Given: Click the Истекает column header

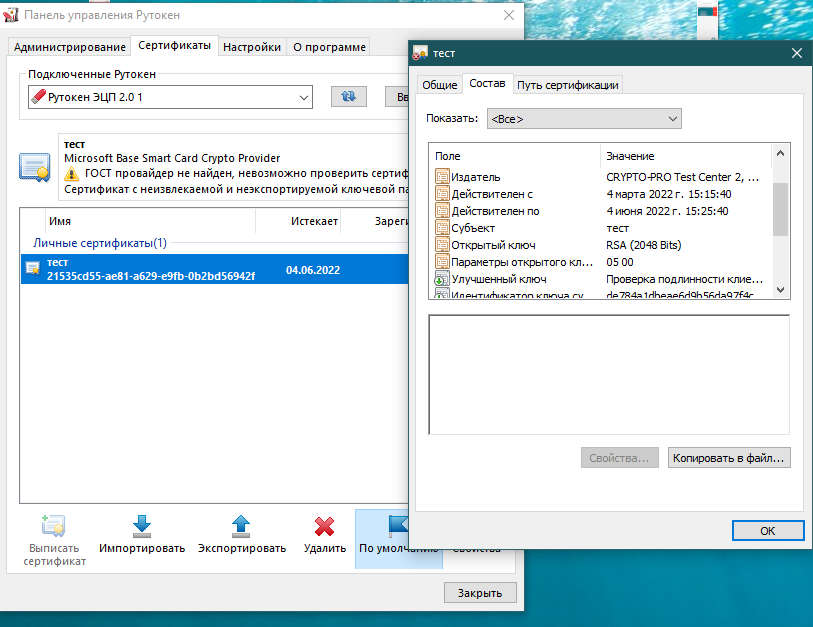Looking at the screenshot, I should tap(298, 221).
